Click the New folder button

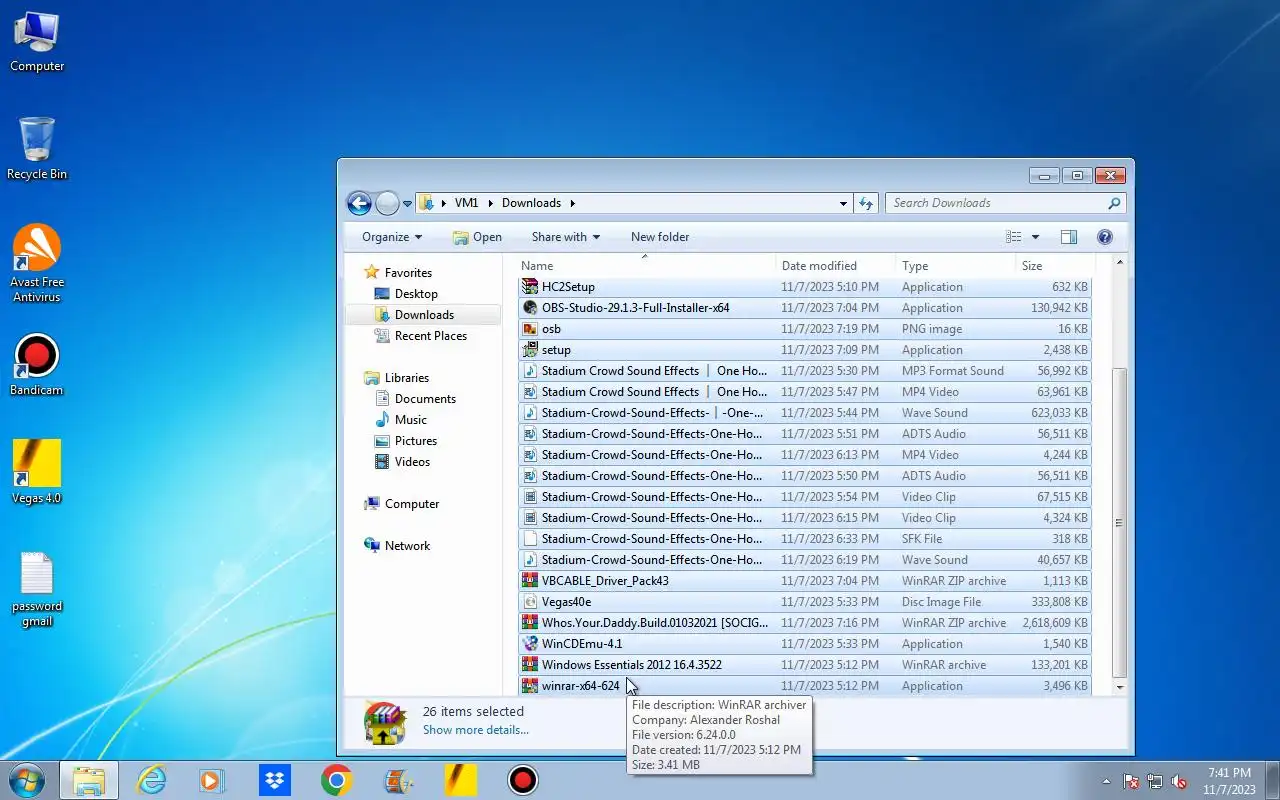(x=660, y=237)
